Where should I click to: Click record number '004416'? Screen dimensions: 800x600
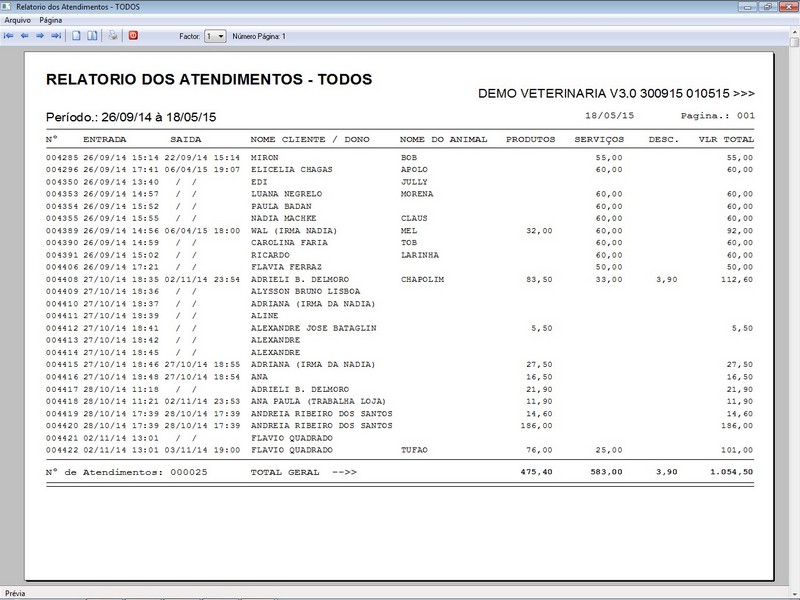tap(62, 377)
